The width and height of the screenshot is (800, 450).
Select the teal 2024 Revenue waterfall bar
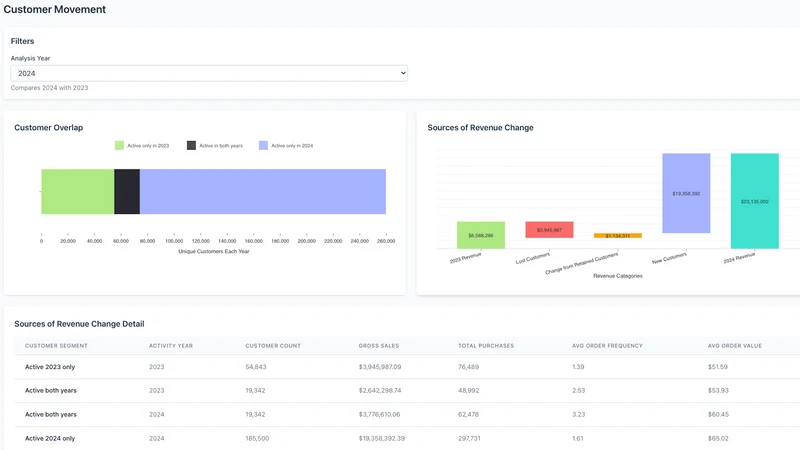point(755,201)
